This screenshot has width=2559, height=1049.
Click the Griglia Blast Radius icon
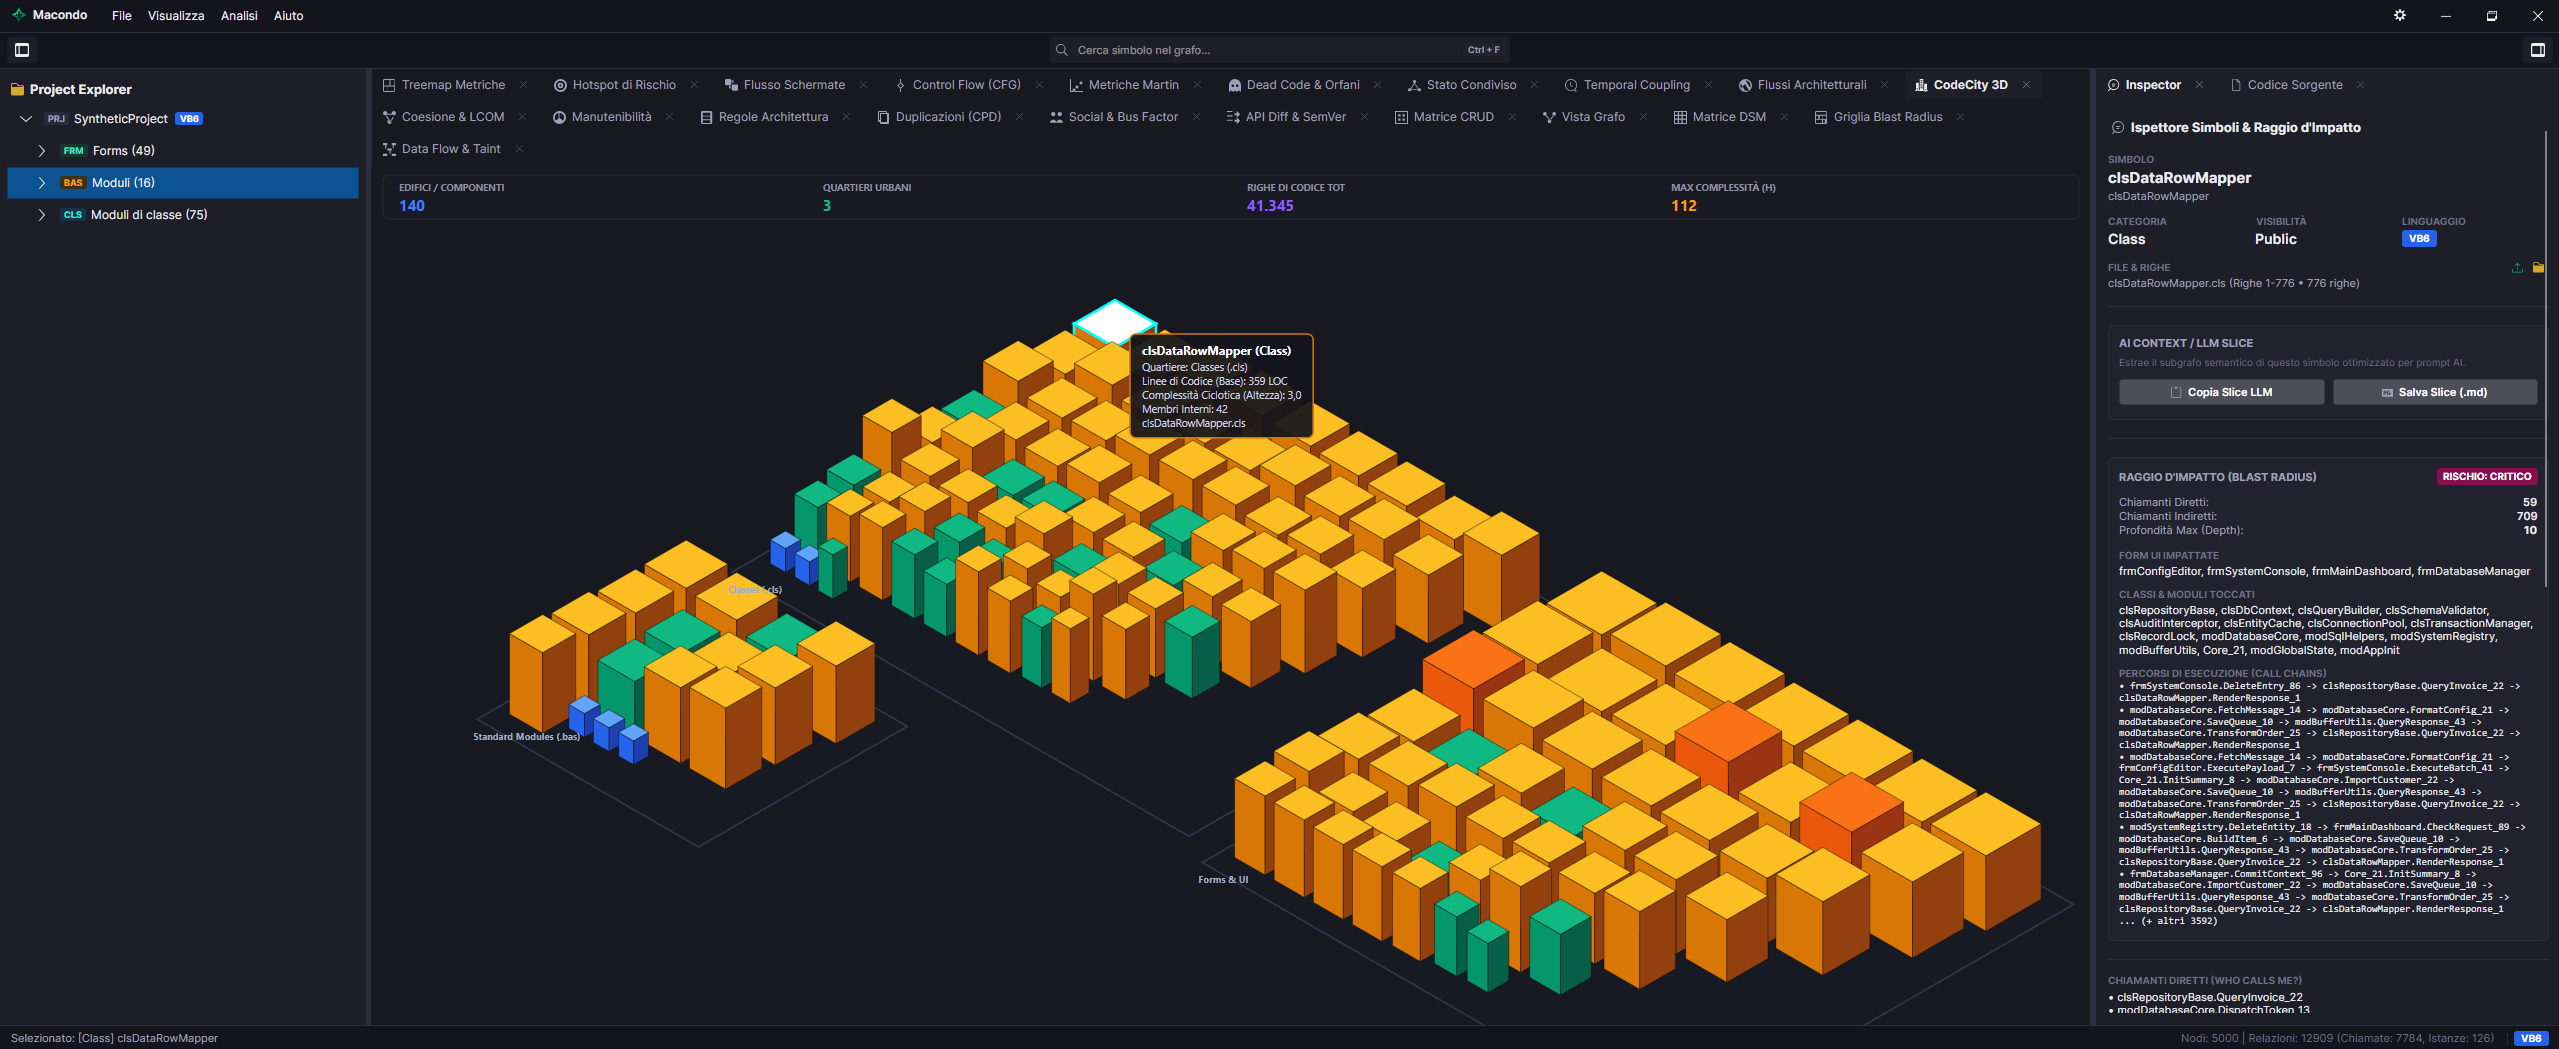click(x=1821, y=117)
